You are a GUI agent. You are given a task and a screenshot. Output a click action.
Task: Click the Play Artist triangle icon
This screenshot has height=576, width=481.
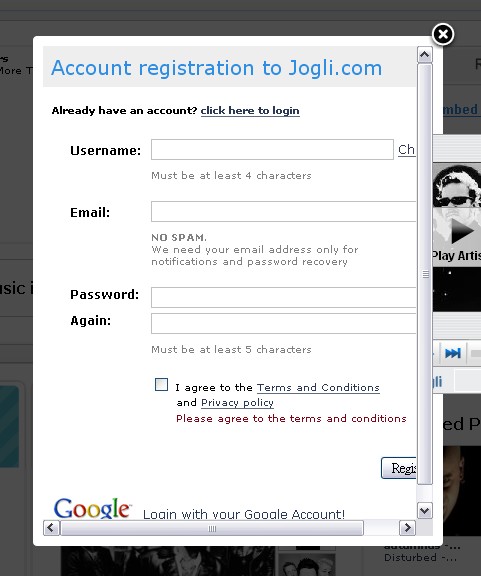pos(462,231)
